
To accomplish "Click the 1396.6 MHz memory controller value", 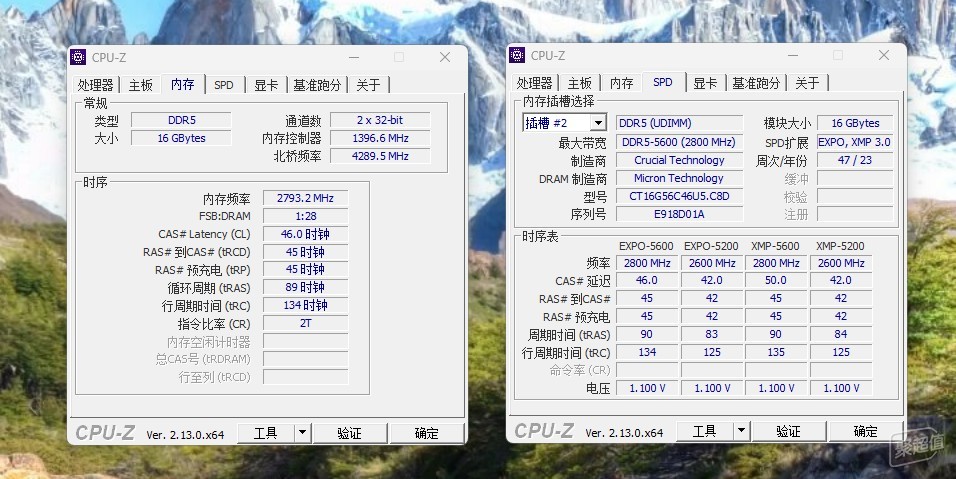I will (380, 138).
